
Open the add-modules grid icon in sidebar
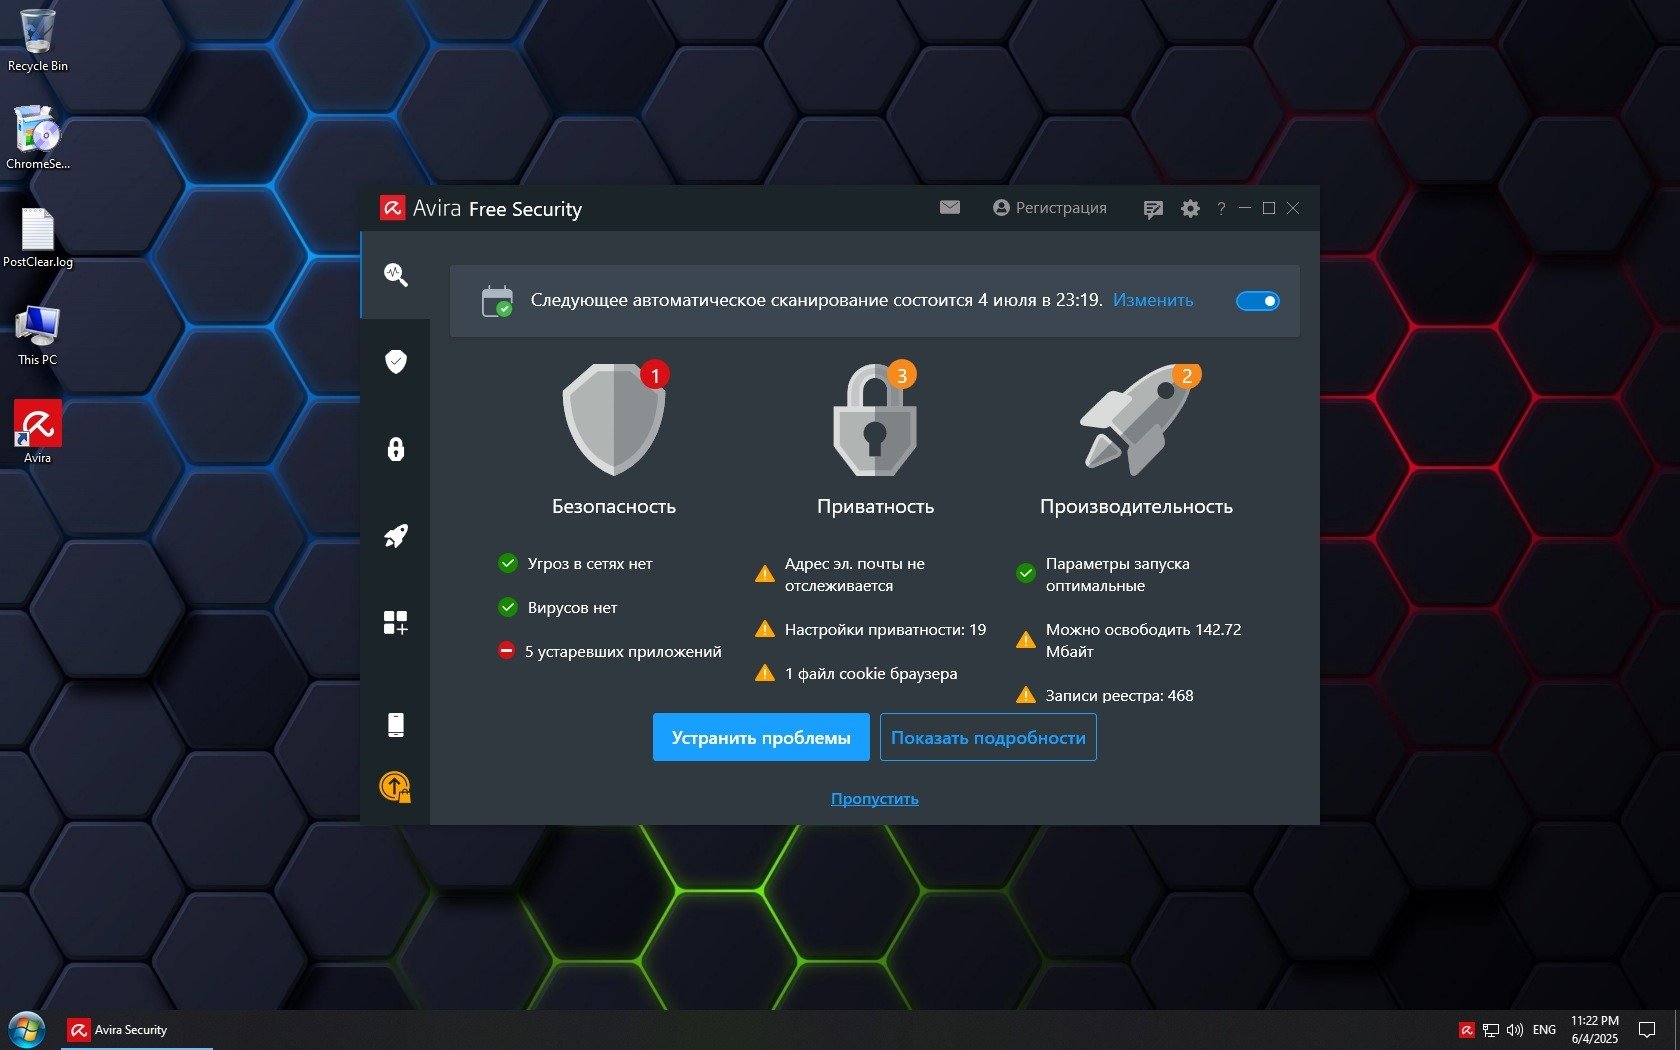pos(396,623)
